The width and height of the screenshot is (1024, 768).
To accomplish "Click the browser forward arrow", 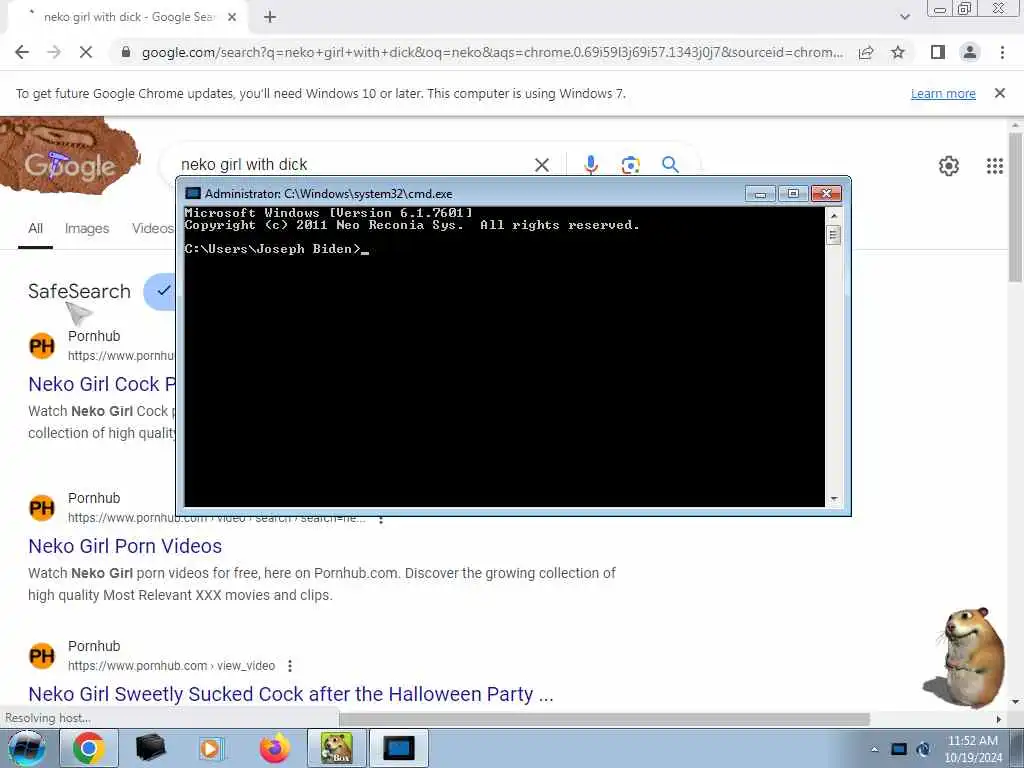I will pyautogui.click(x=54, y=52).
